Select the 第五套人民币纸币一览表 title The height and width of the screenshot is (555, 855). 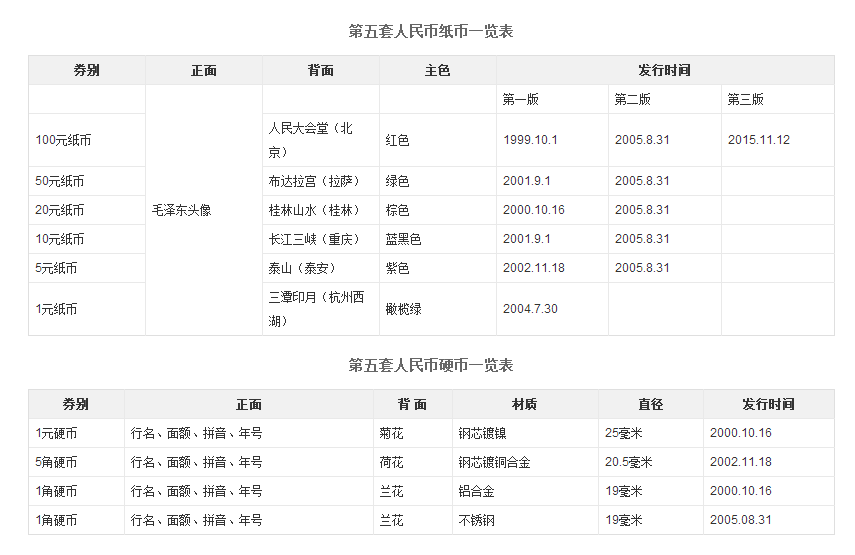(431, 32)
